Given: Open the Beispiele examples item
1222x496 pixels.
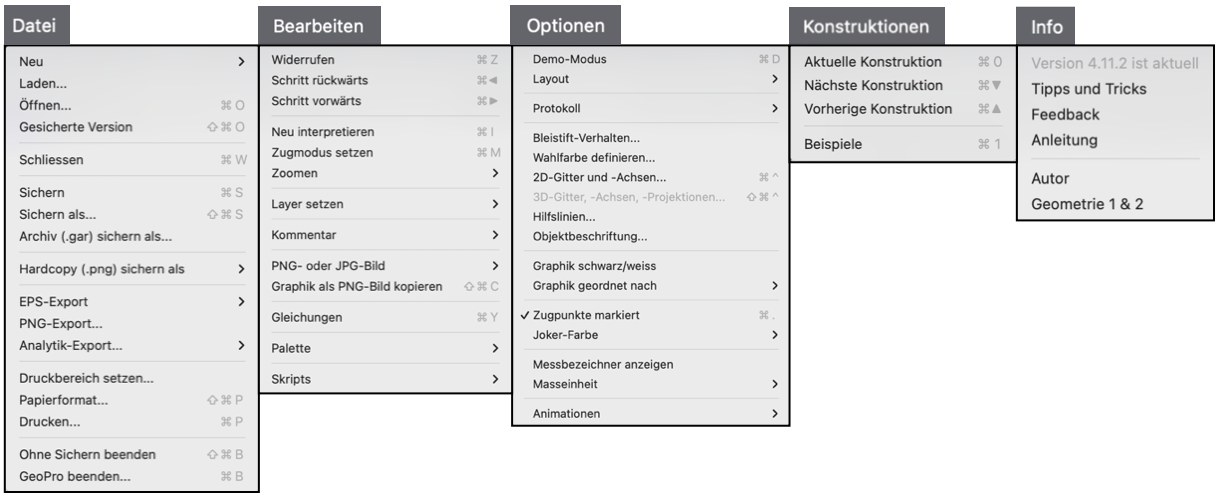Looking at the screenshot, I should (x=834, y=145).
